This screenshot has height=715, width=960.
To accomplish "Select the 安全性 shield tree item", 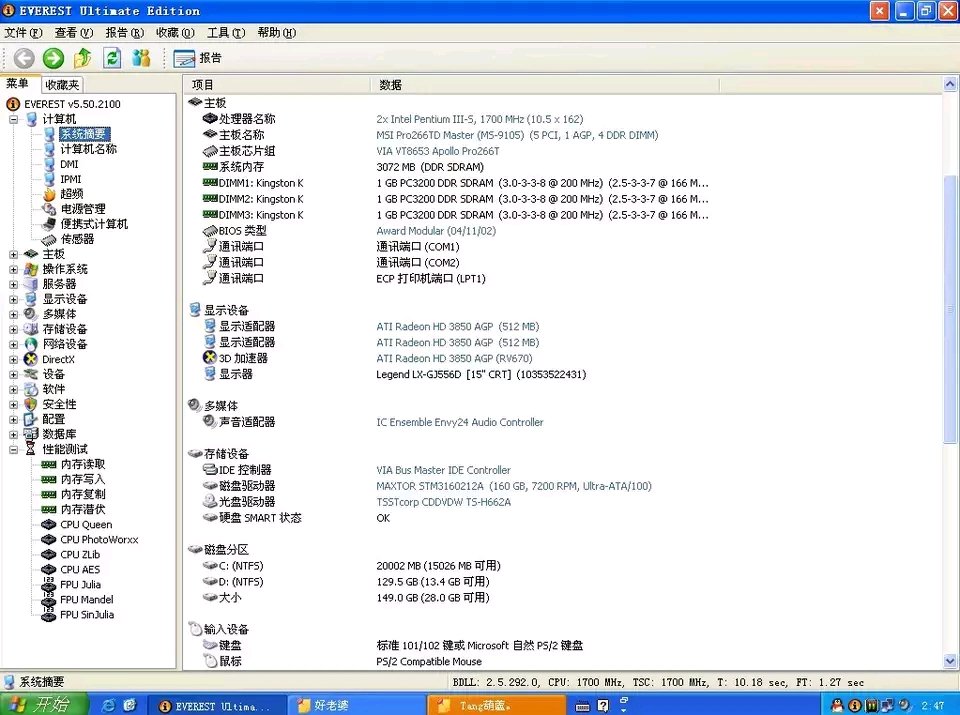I will [x=59, y=404].
